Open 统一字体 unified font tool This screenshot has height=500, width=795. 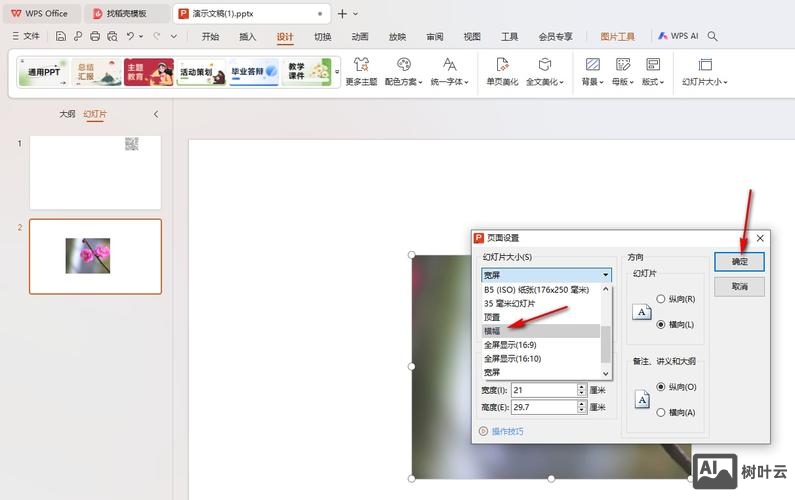tap(450, 72)
